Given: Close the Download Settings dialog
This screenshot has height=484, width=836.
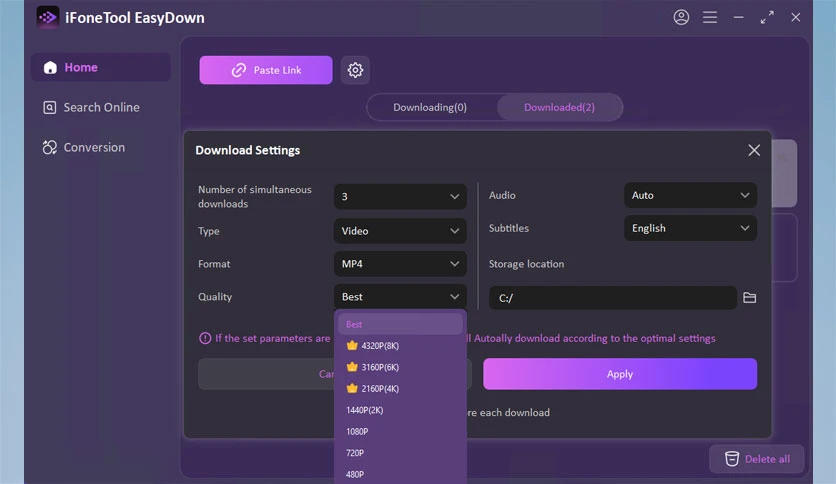Looking at the screenshot, I should [753, 150].
